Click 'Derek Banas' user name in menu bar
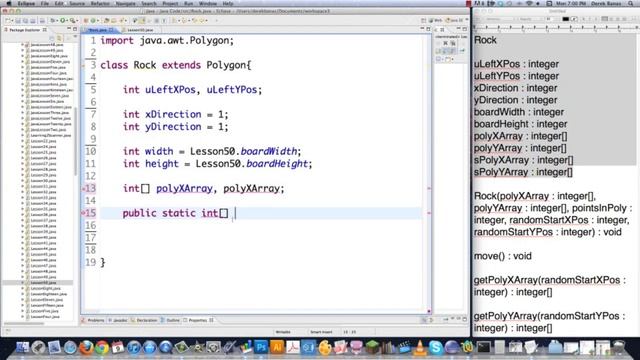Image resolution: width=640 pixels, height=360 pixels. point(606,3)
